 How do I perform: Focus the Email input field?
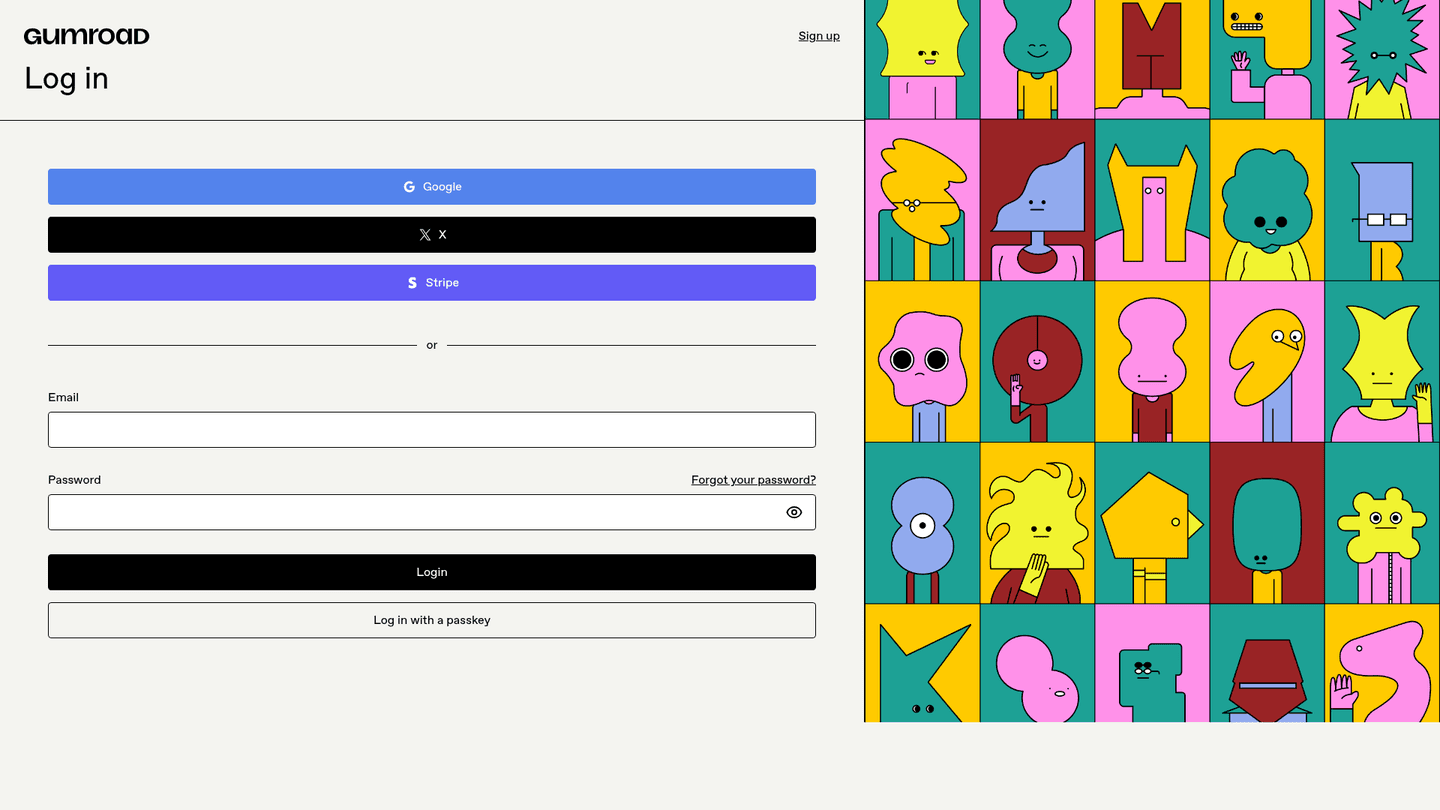tap(432, 430)
